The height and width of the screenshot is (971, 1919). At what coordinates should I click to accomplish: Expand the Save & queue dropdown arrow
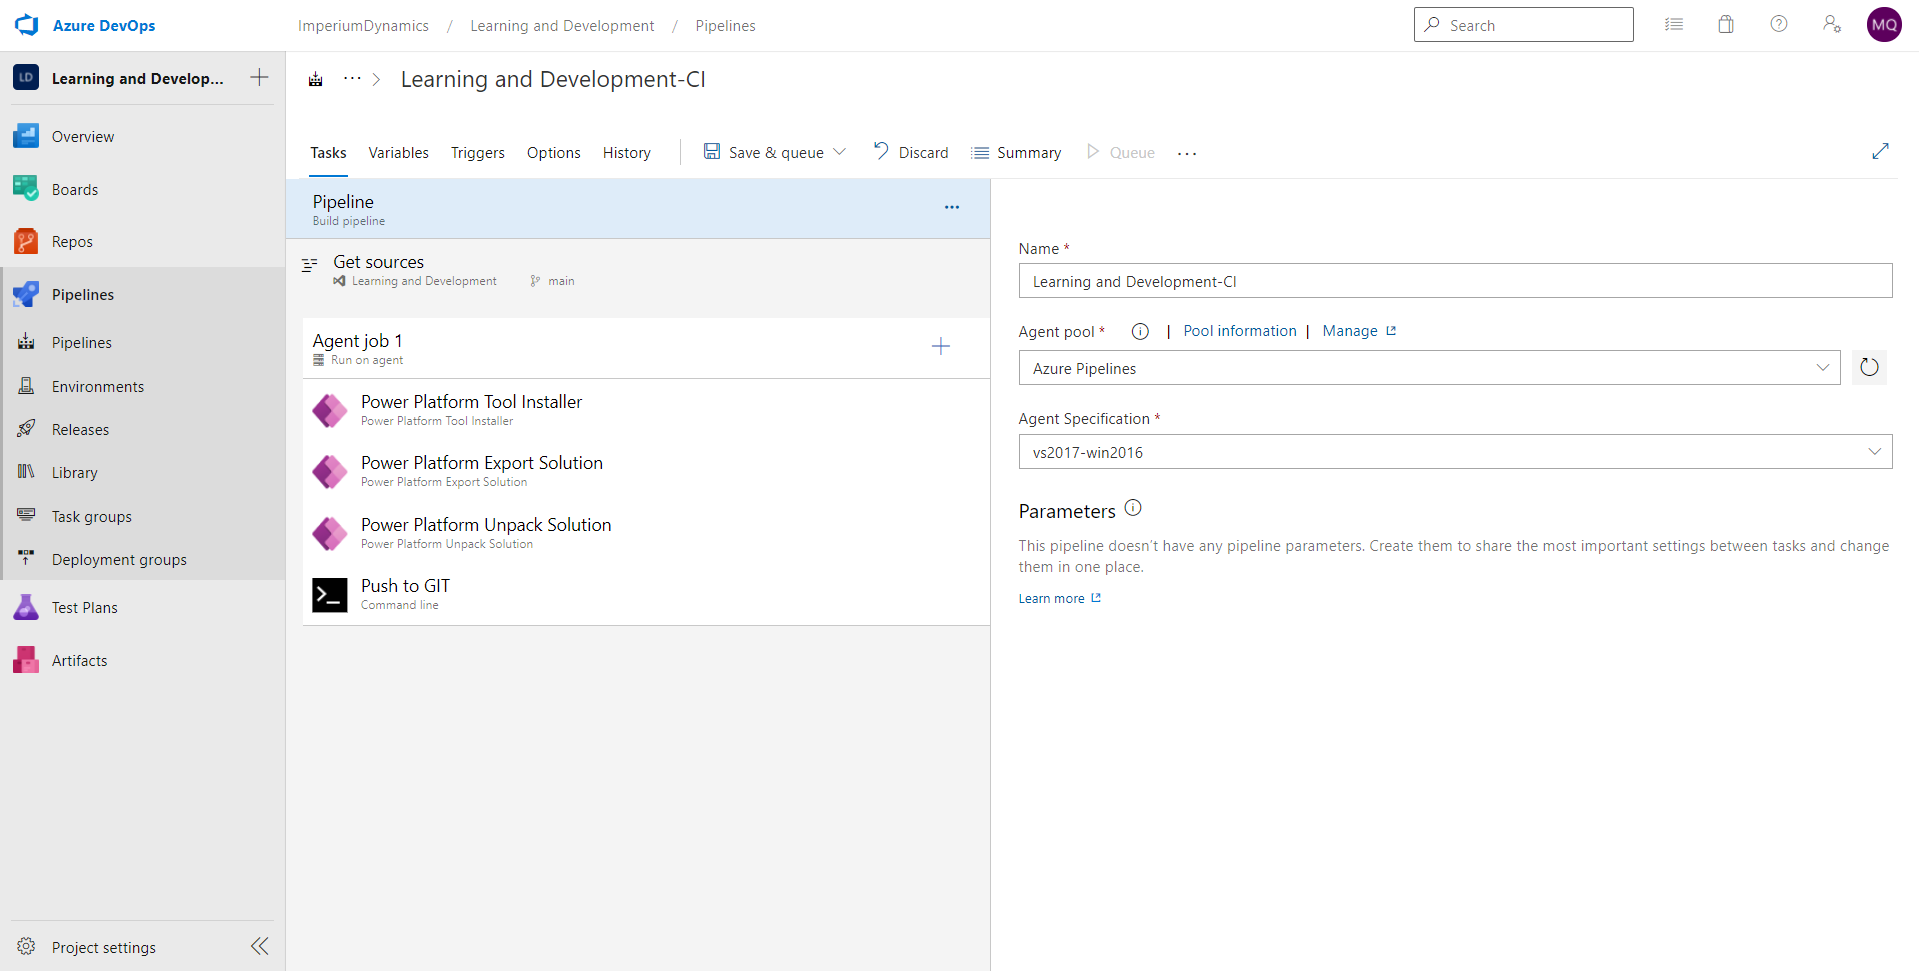(840, 152)
